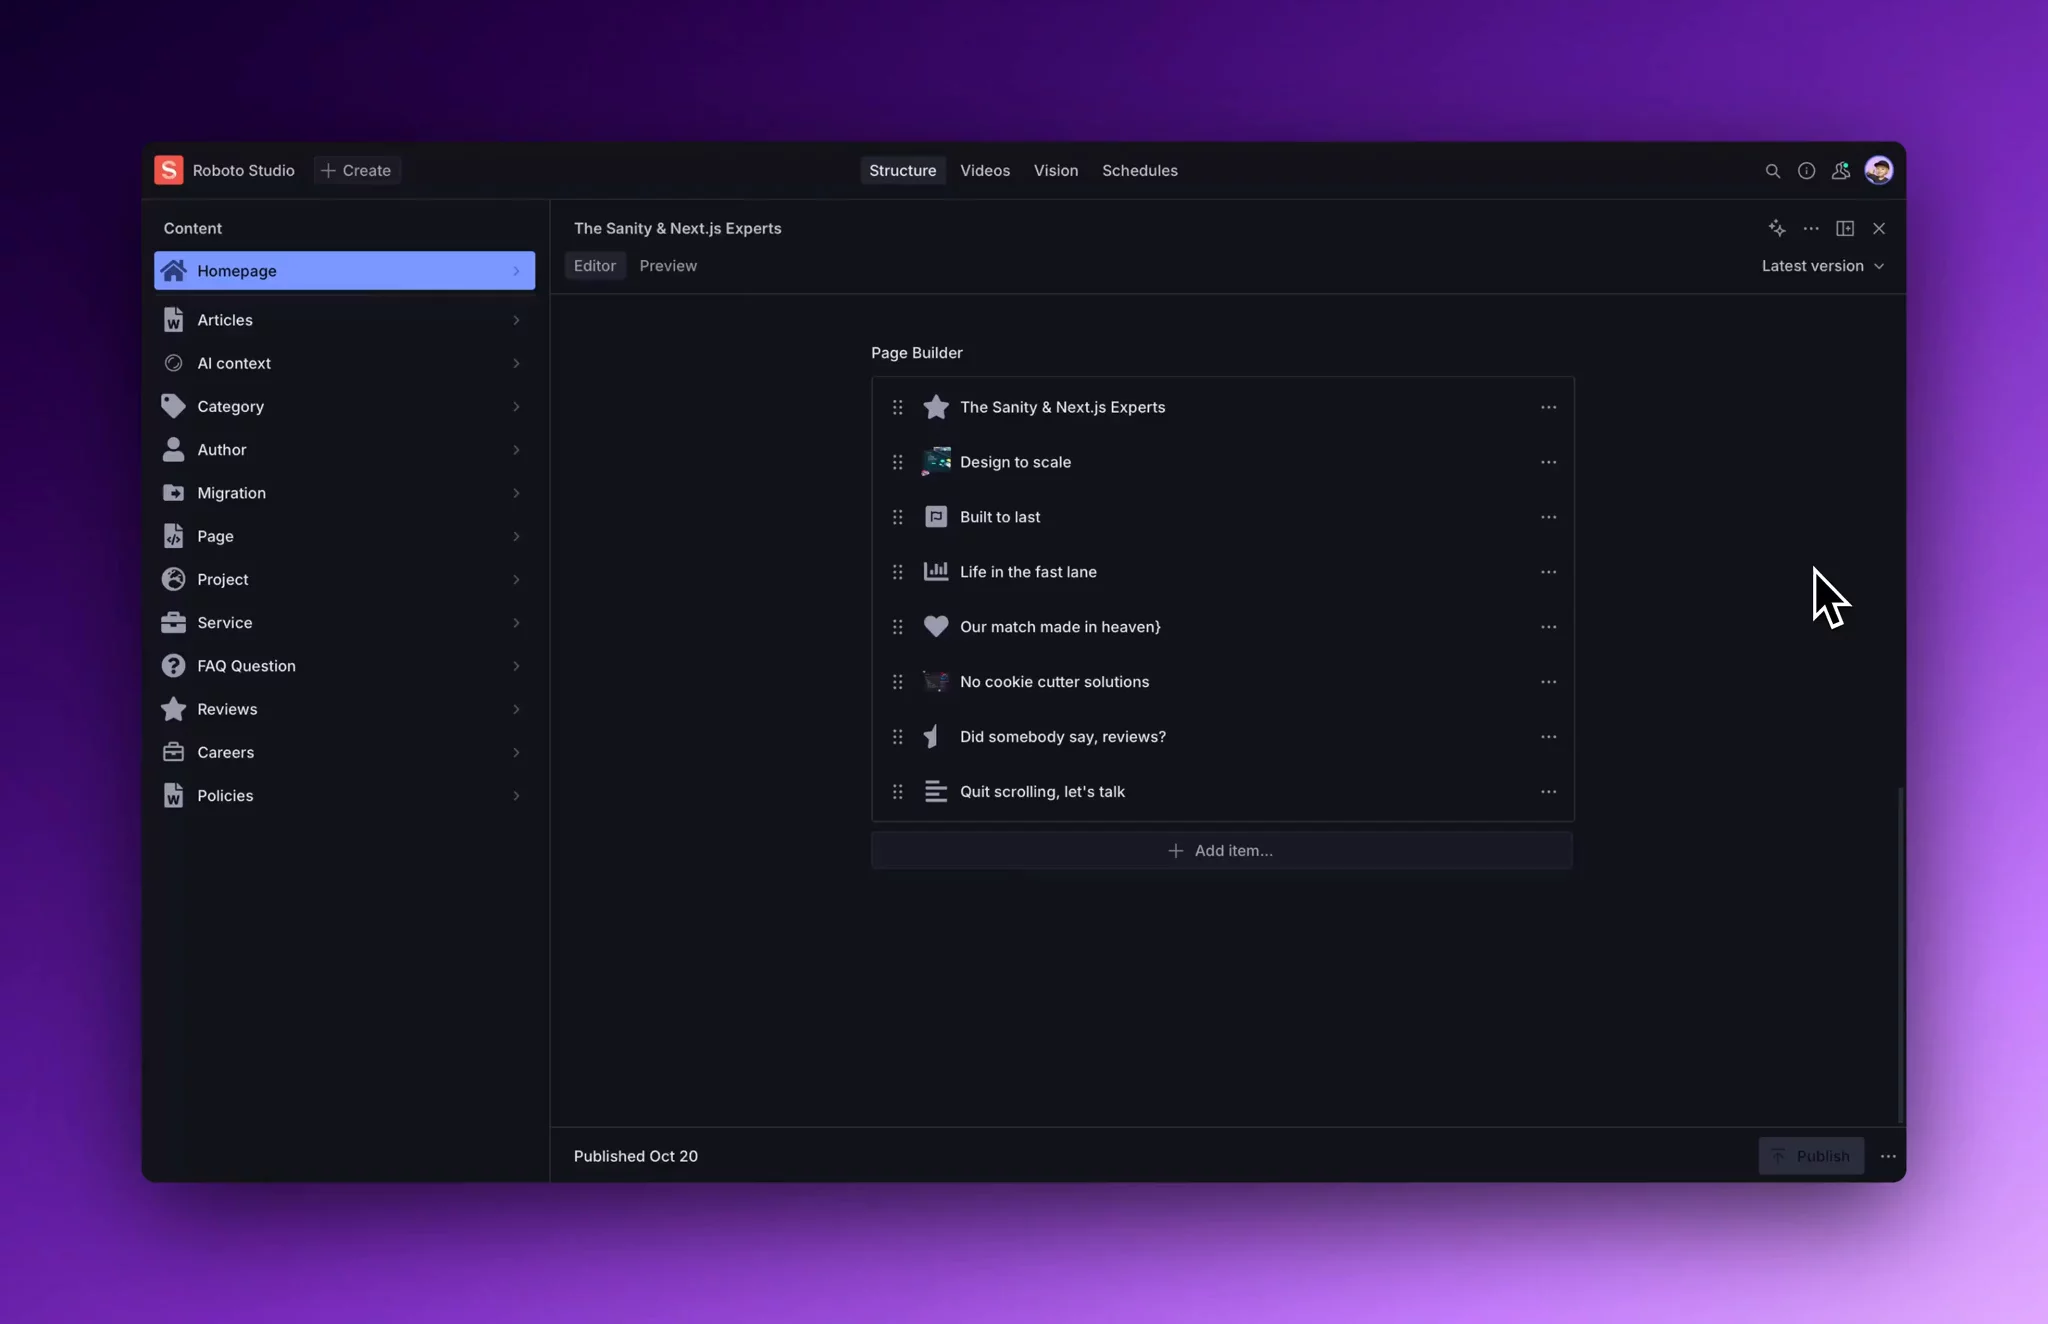This screenshot has width=2048, height=1324.
Task: Click the Publish button
Action: 1811,1156
